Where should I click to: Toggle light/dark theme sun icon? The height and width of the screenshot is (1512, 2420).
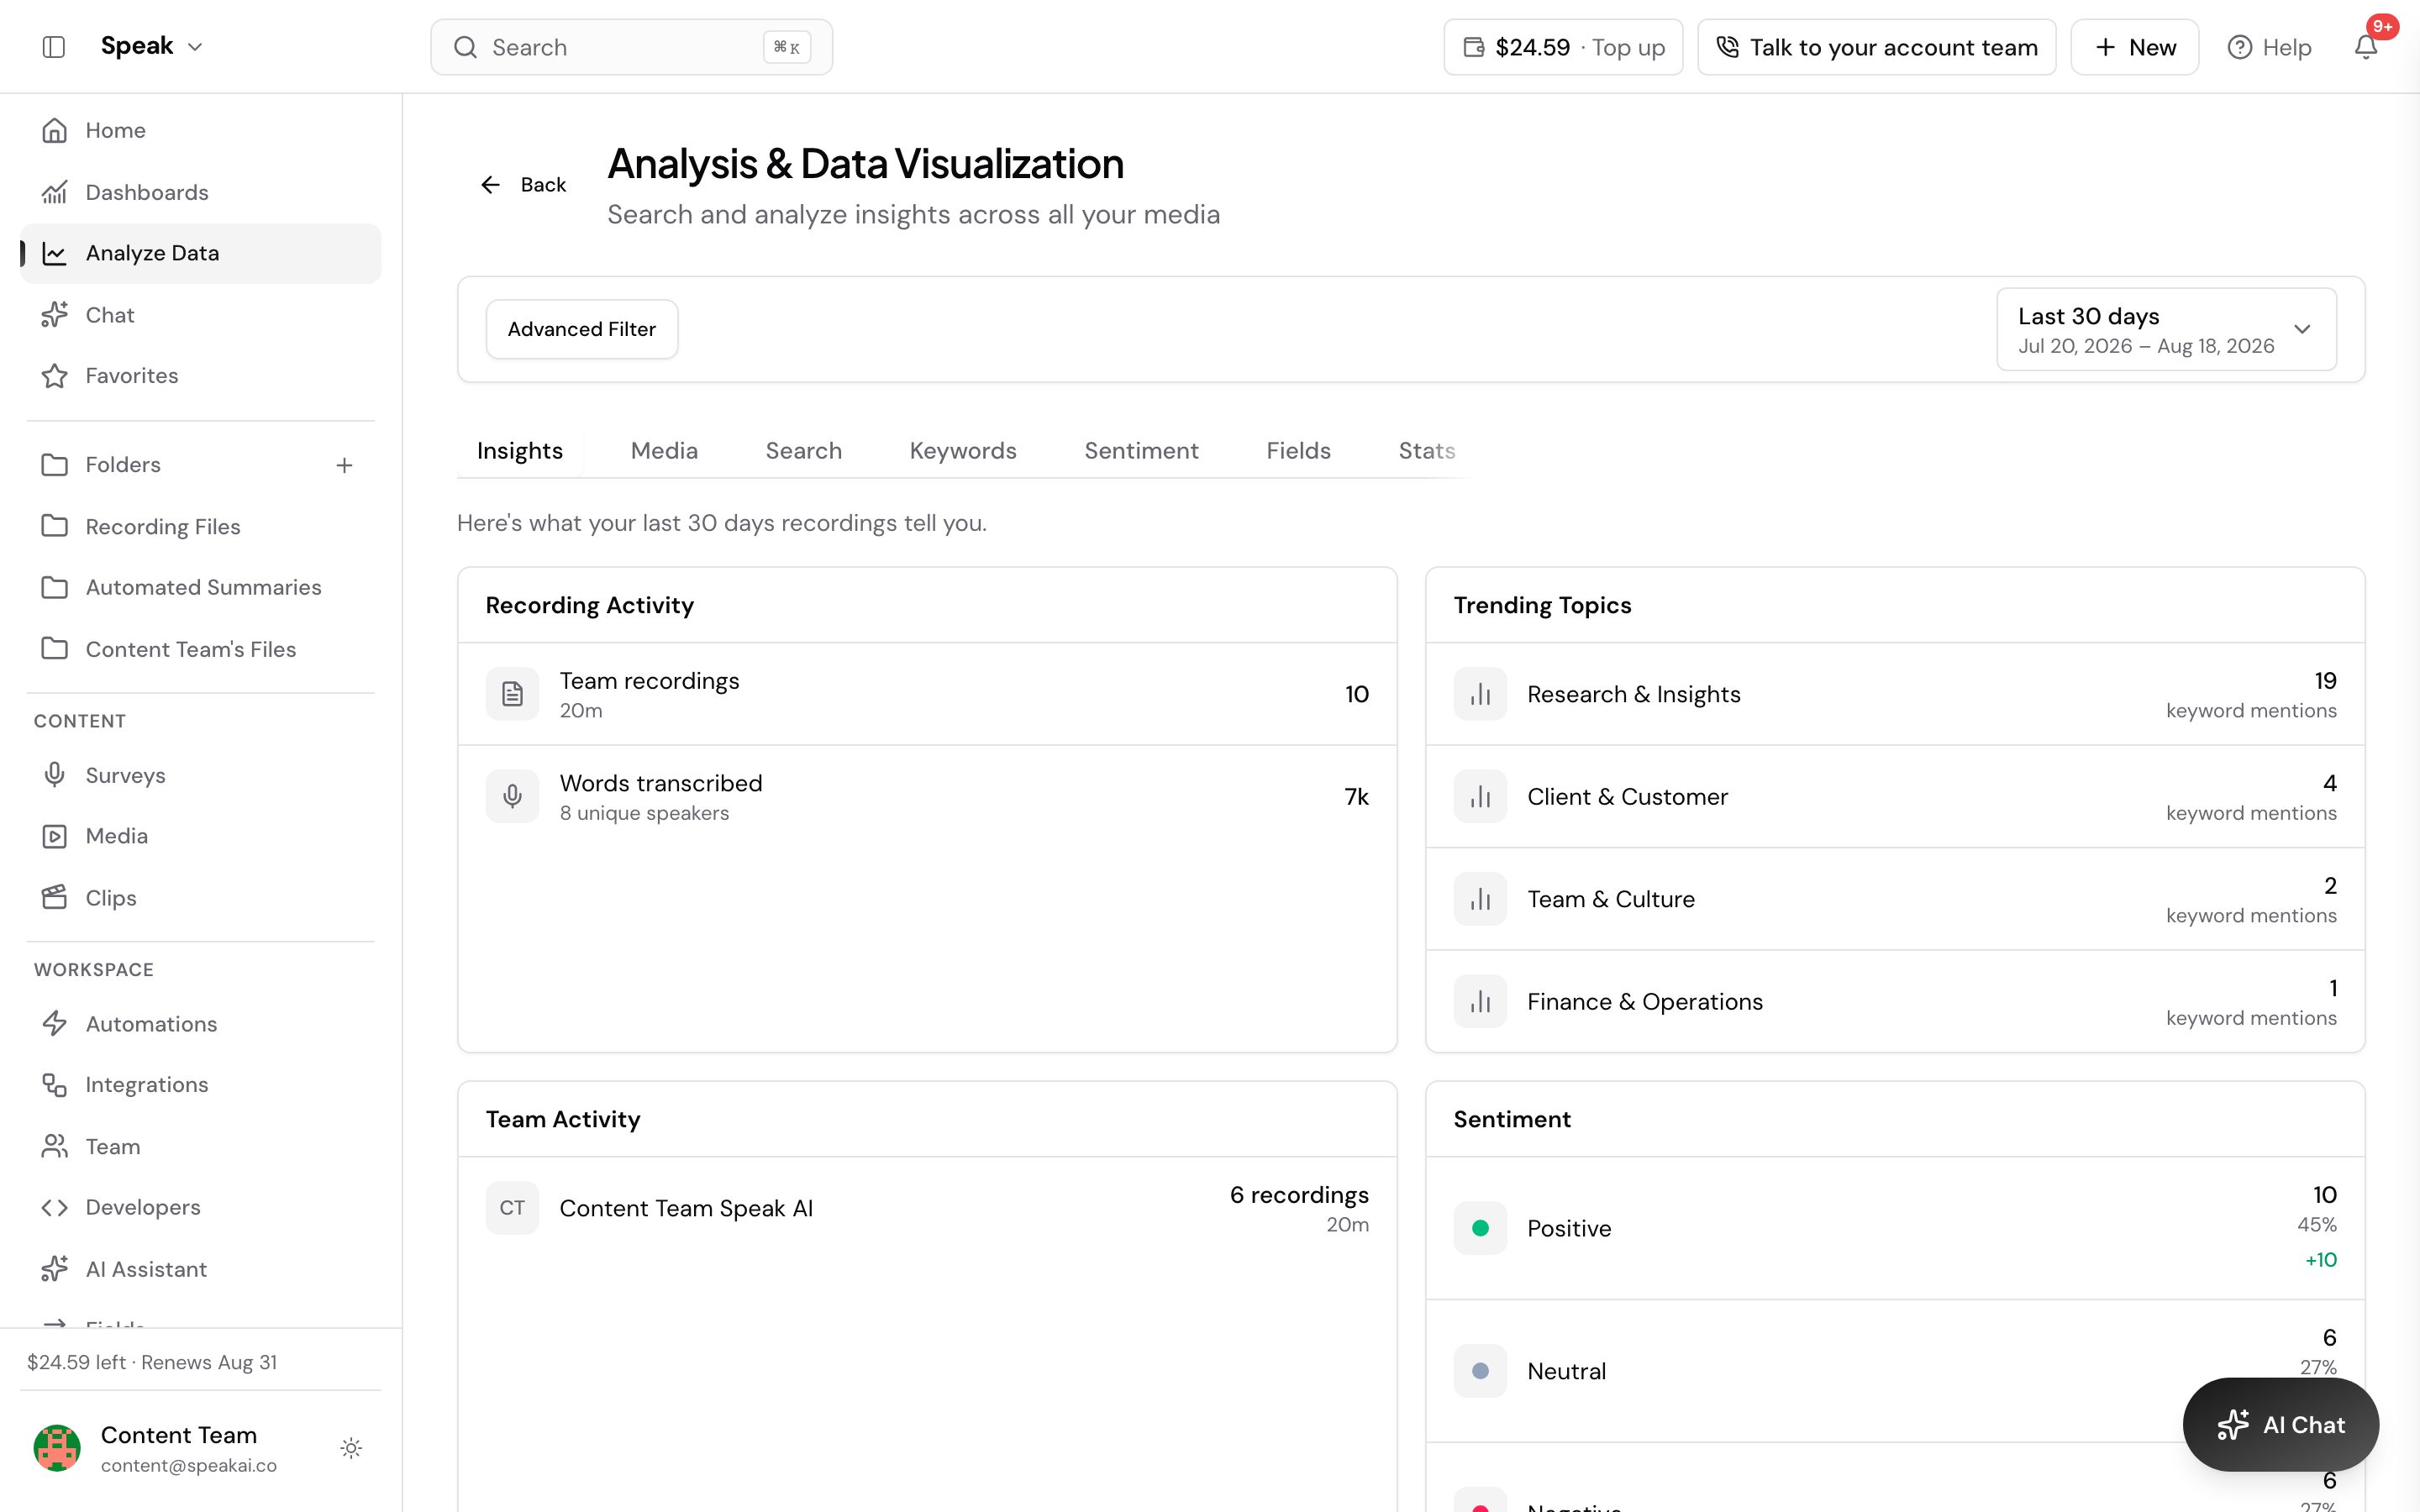(351, 1448)
